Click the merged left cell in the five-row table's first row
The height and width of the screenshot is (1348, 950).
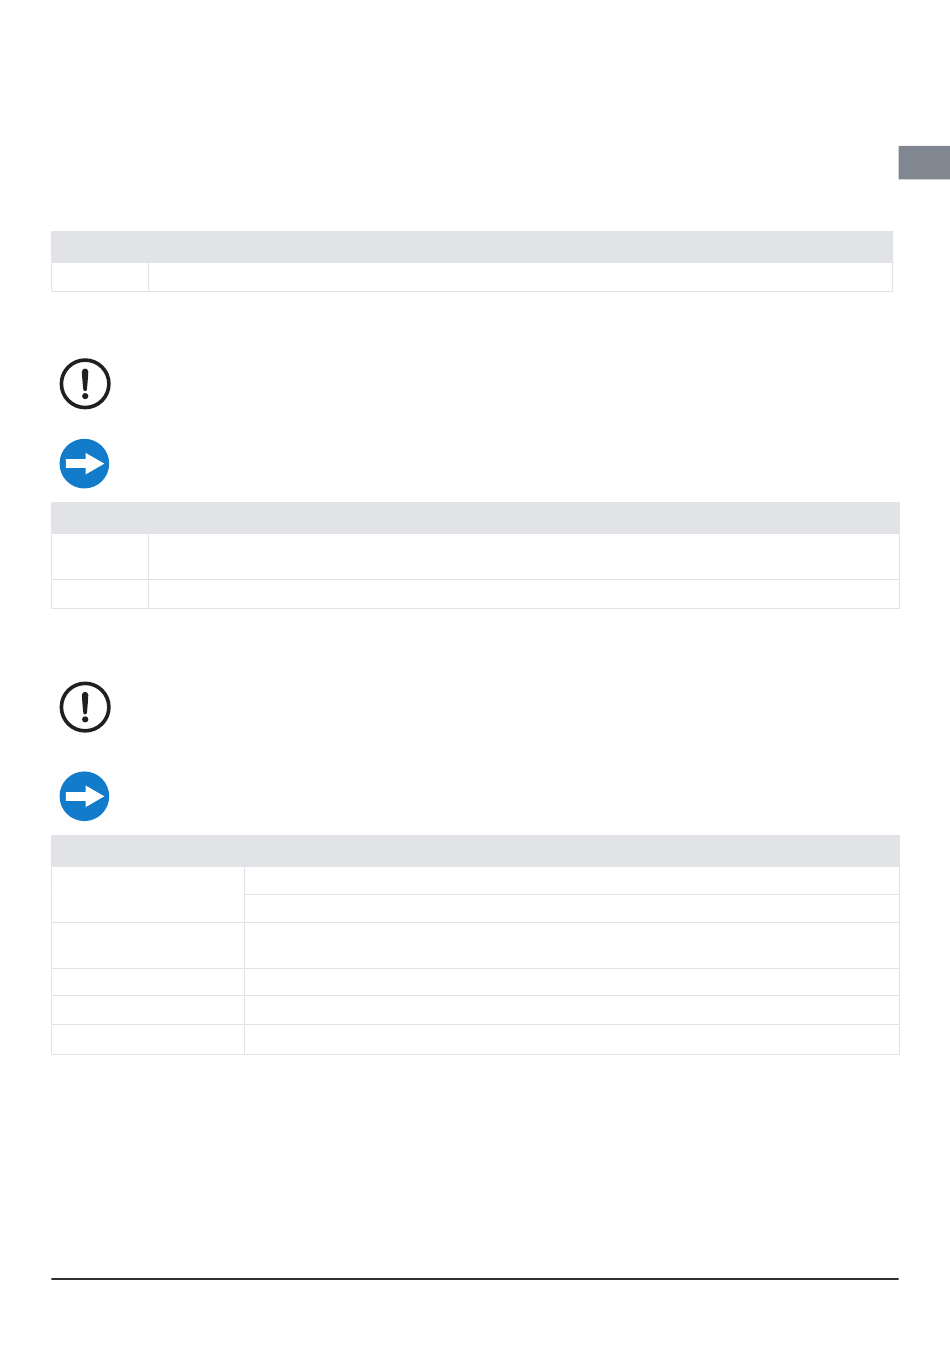click(148, 894)
